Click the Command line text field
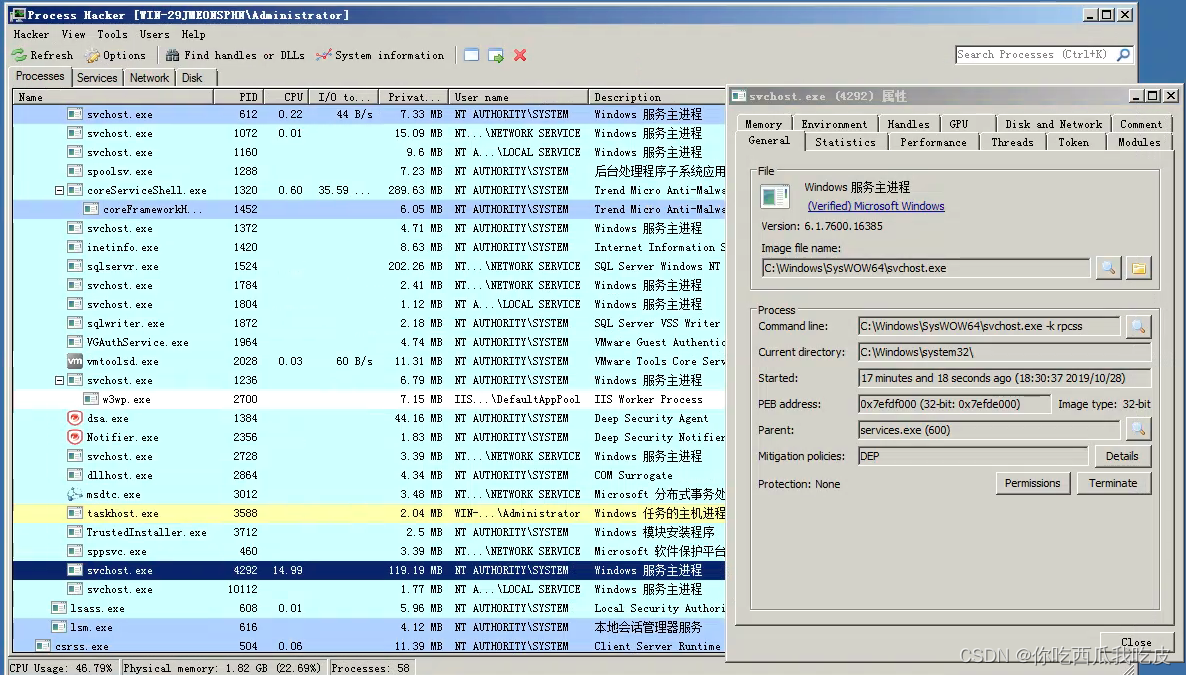Screen dimensions: 1186x675 coord(989,326)
